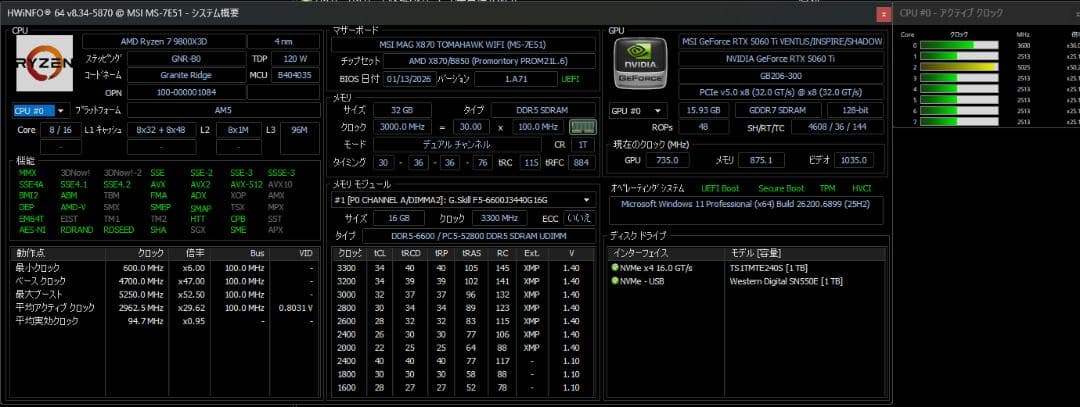Click the Microsoft Windows 11 Professional OS field
This screenshot has height=407, width=1080.
(x=746, y=210)
